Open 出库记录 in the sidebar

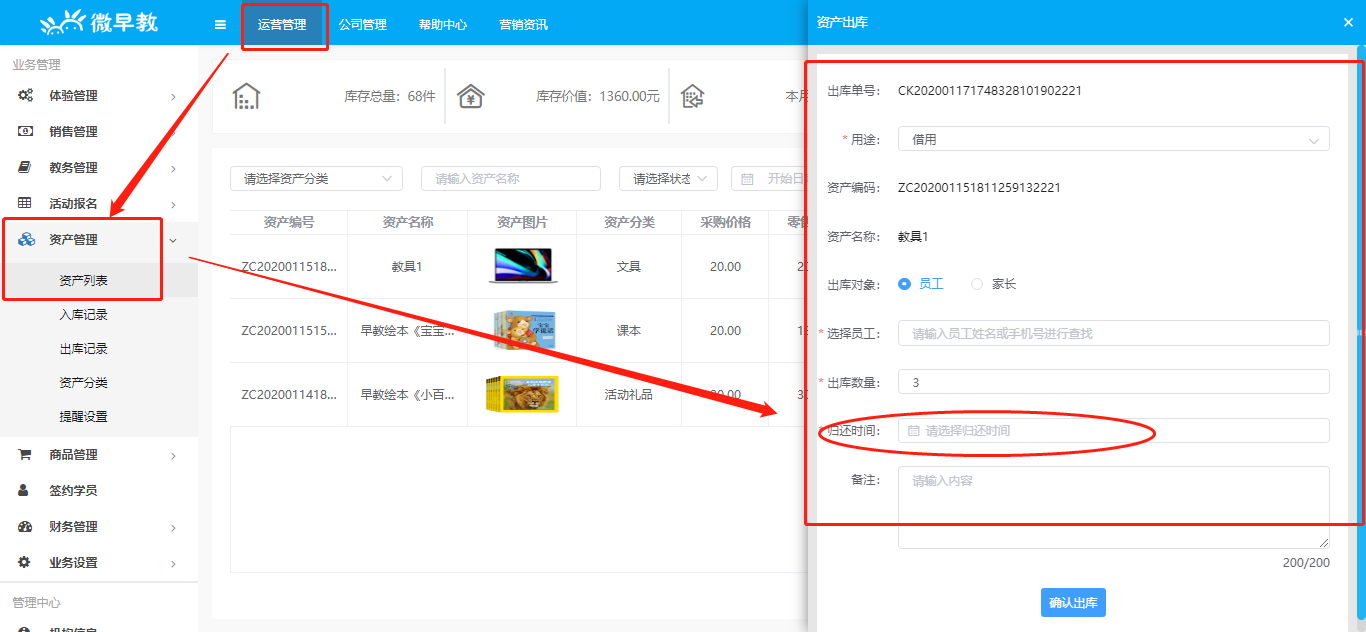pyautogui.click(x=83, y=349)
